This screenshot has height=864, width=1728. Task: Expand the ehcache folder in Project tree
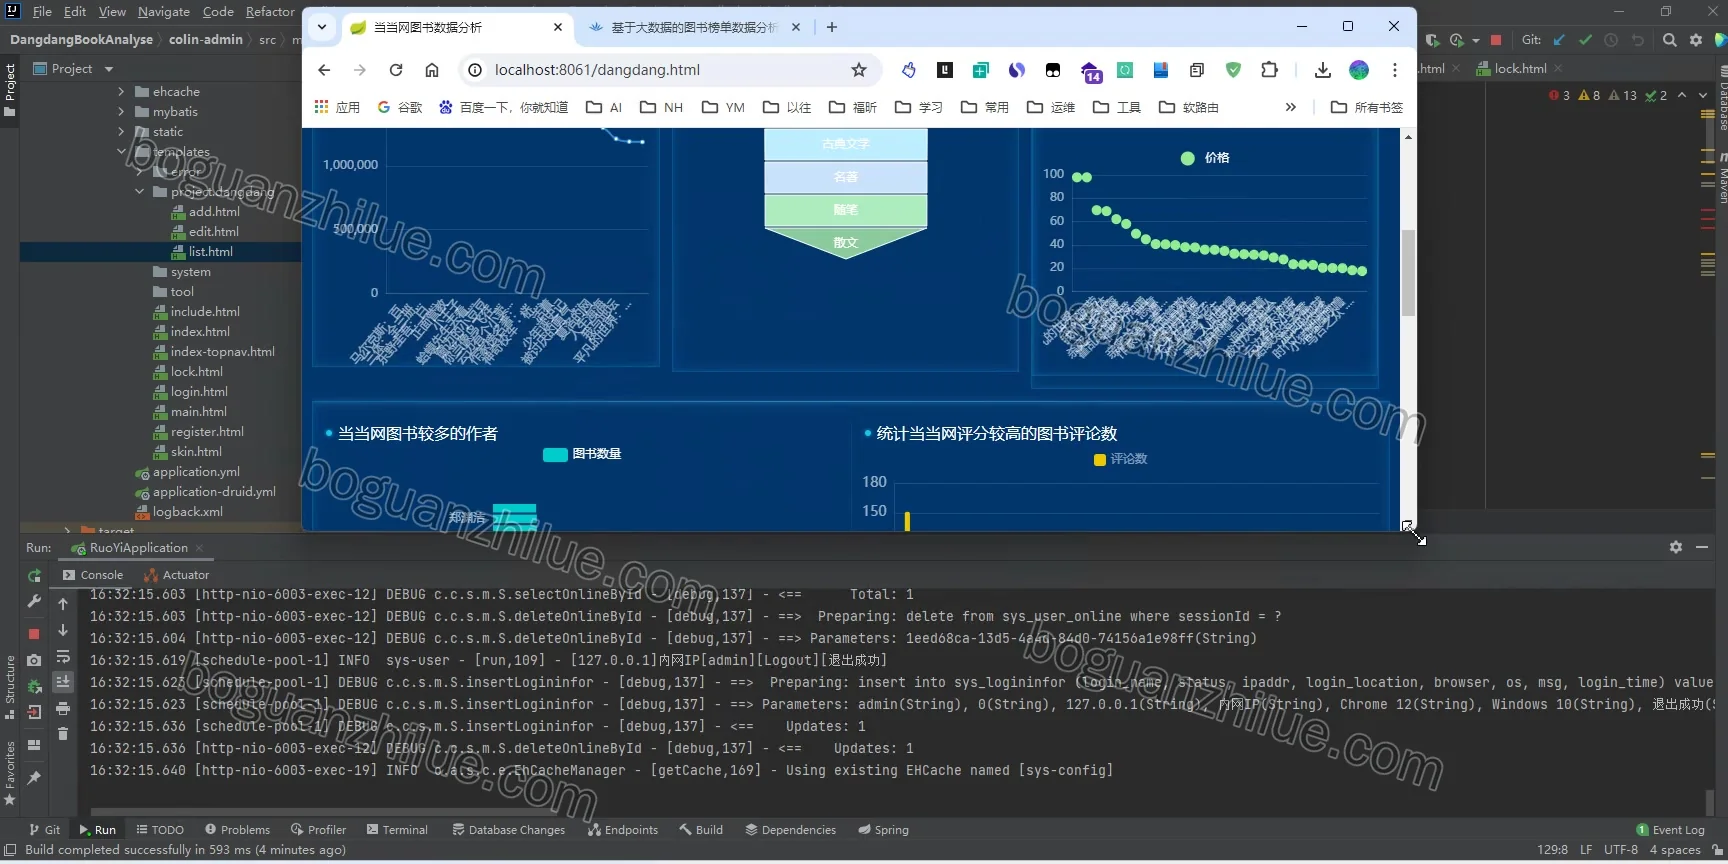coord(122,91)
